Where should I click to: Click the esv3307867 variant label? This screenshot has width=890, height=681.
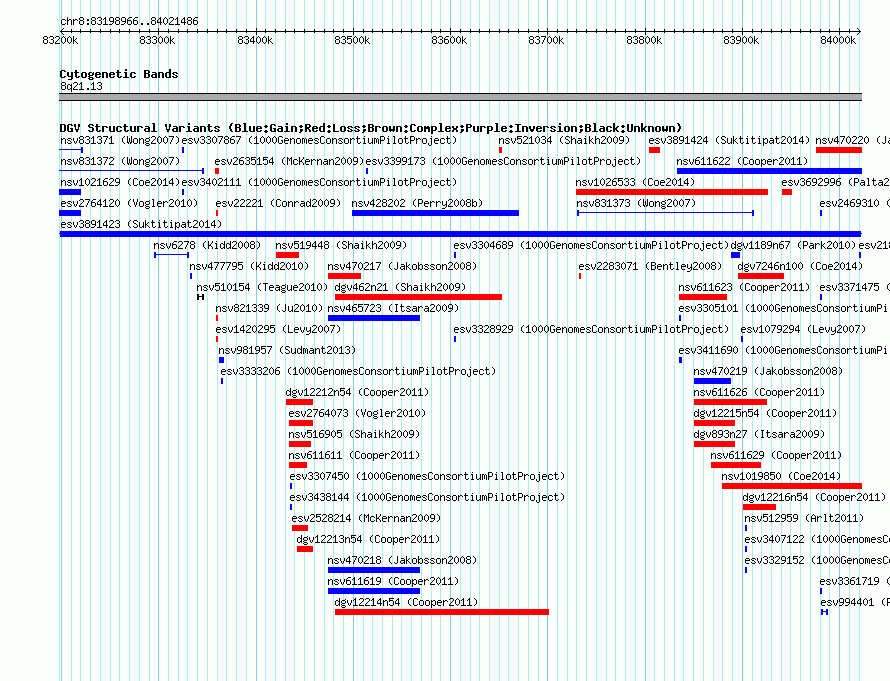click(319, 140)
